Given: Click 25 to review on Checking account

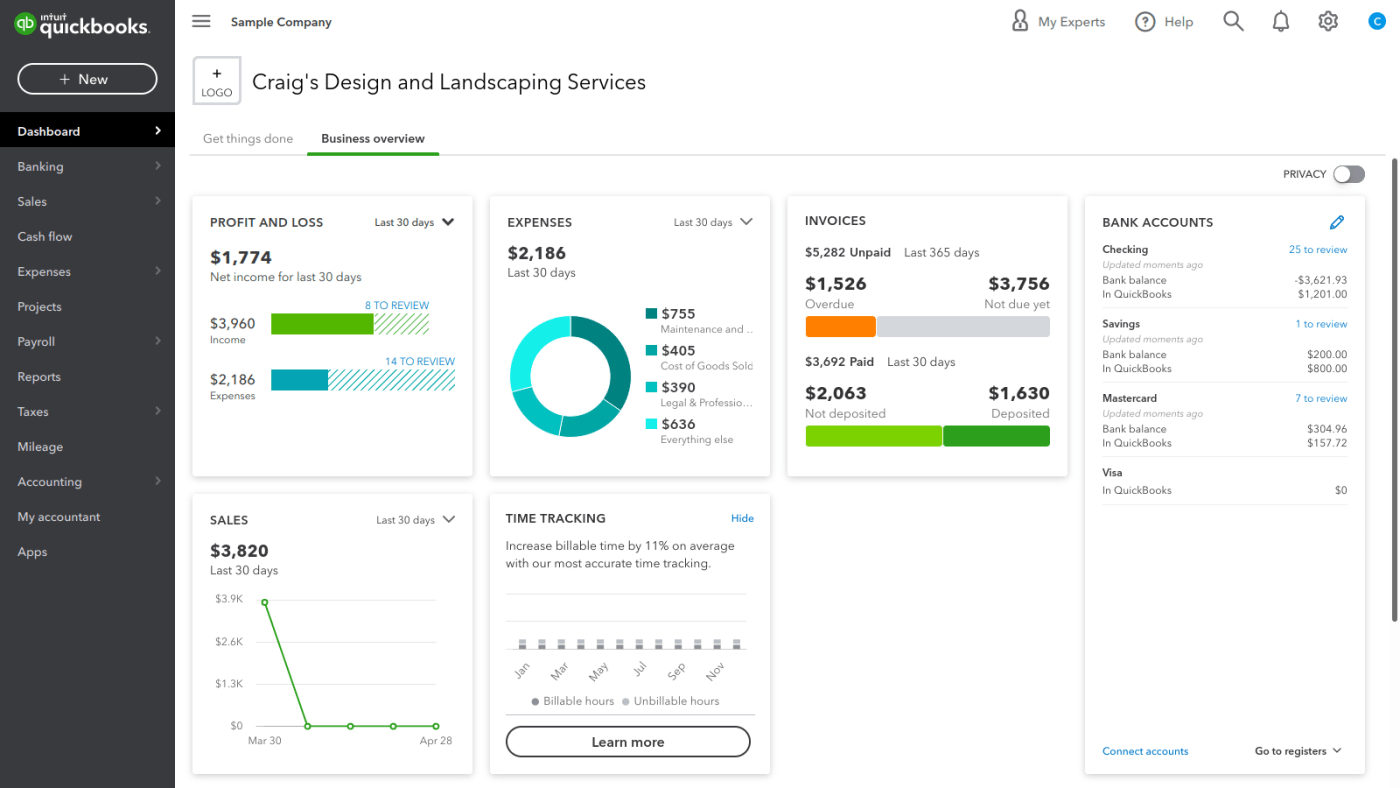Looking at the screenshot, I should (1318, 249).
